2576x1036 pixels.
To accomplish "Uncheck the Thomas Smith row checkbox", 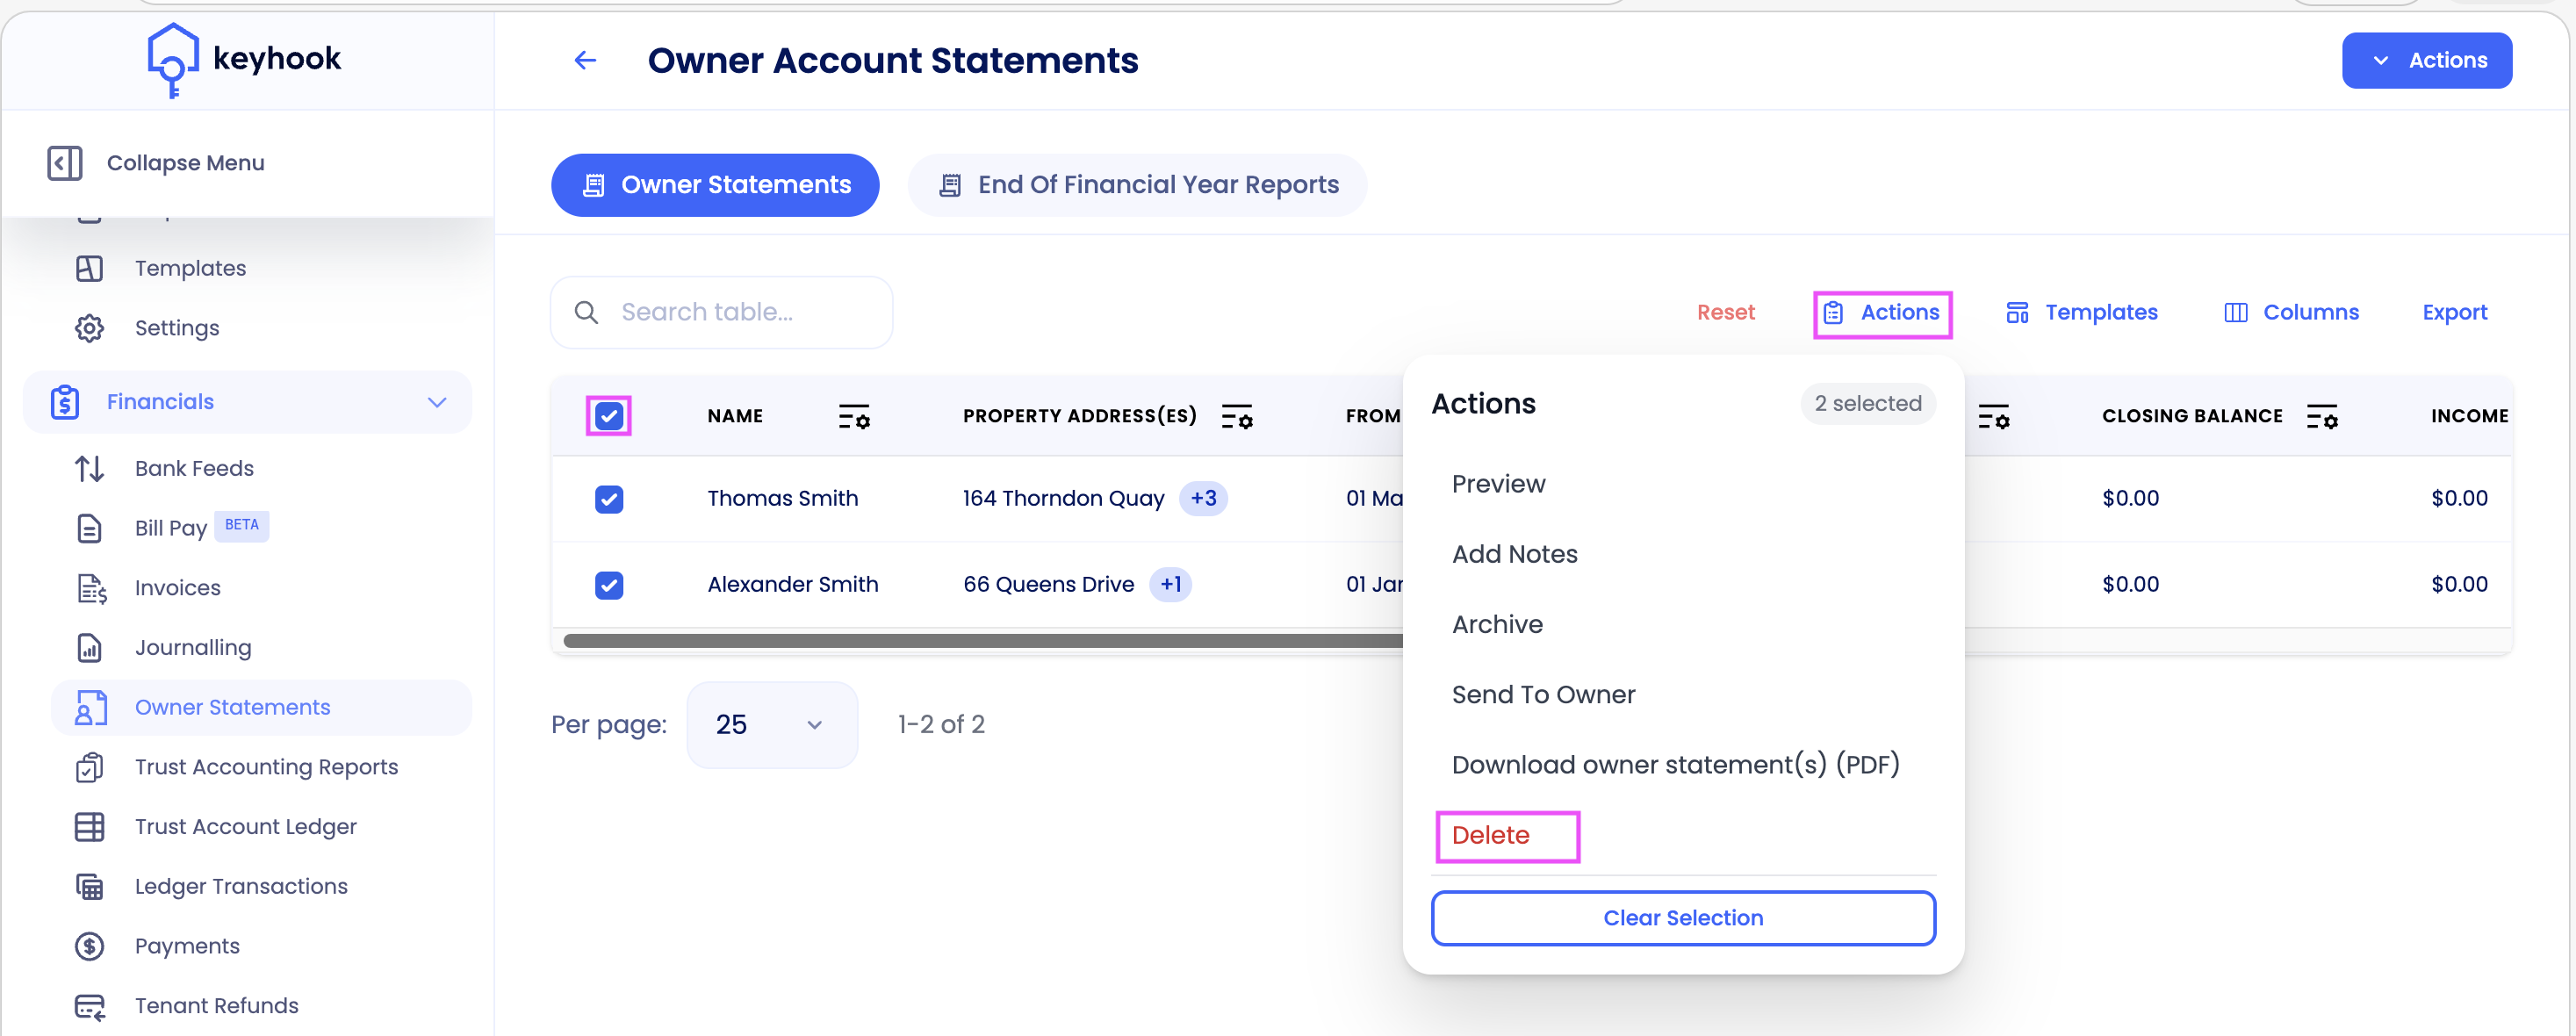I will (609, 499).
